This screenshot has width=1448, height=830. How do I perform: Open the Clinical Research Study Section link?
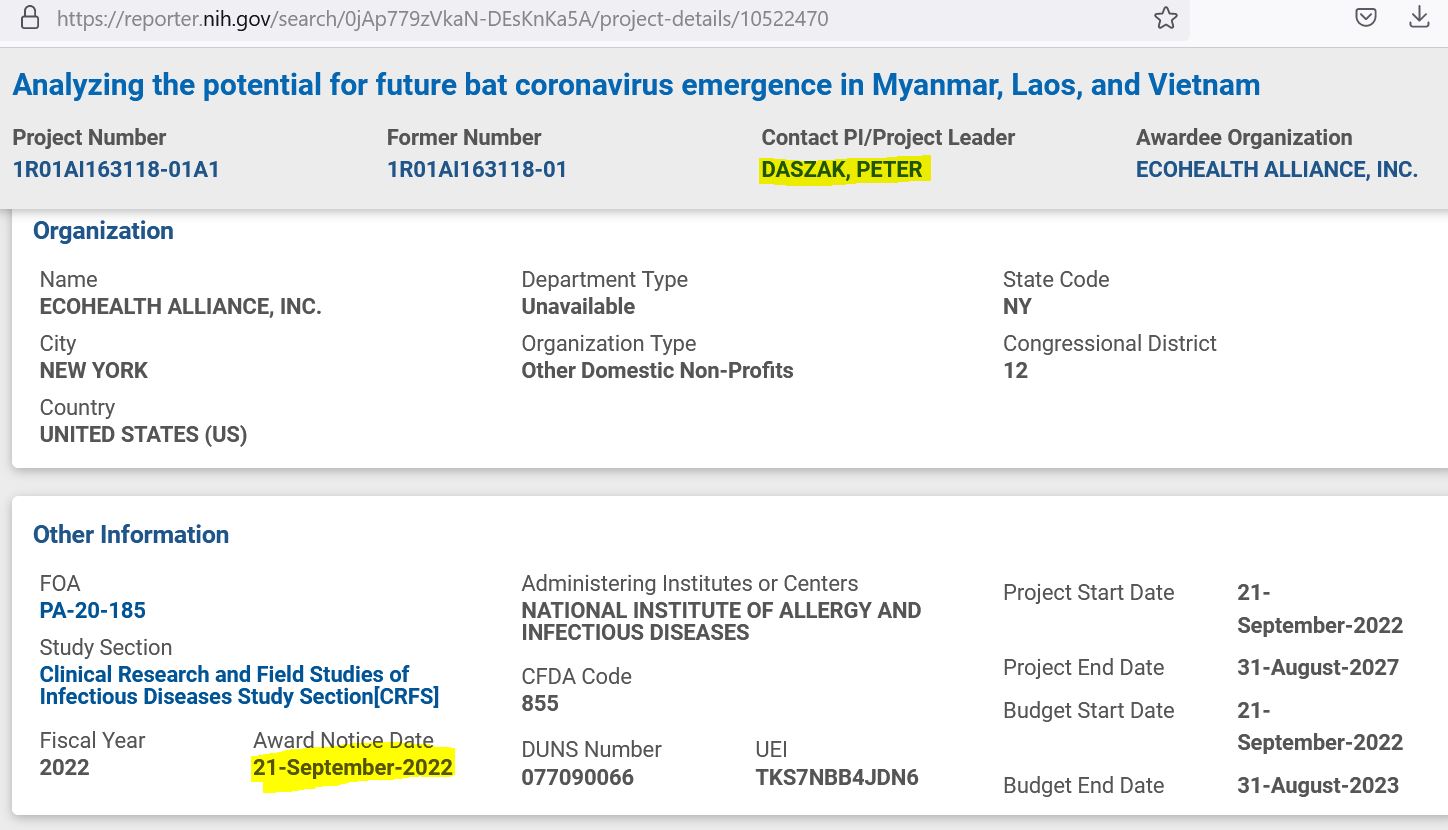[238, 685]
